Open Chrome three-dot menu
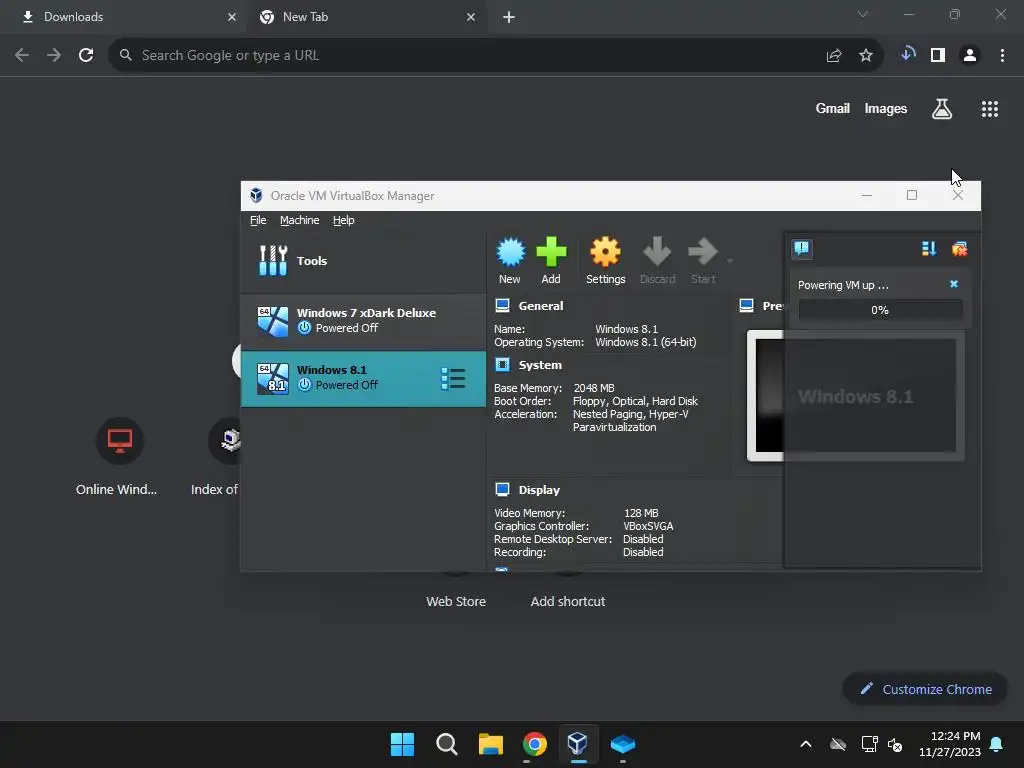The width and height of the screenshot is (1024, 768). click(1002, 56)
